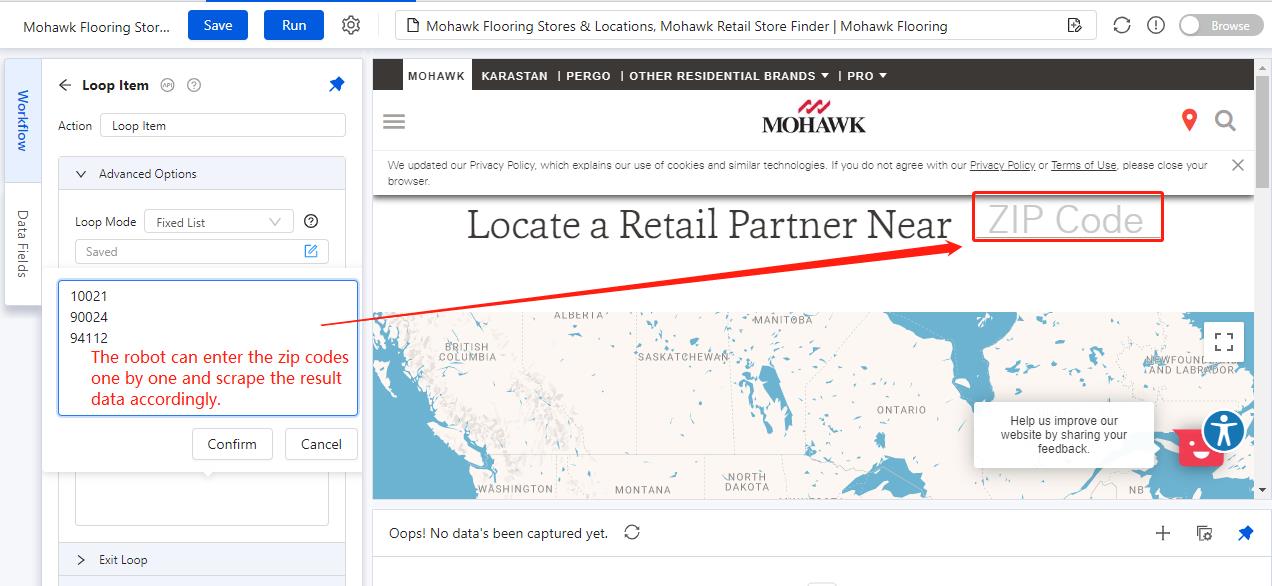
Task: Select the KARASTAN brand tab
Action: click(514, 76)
